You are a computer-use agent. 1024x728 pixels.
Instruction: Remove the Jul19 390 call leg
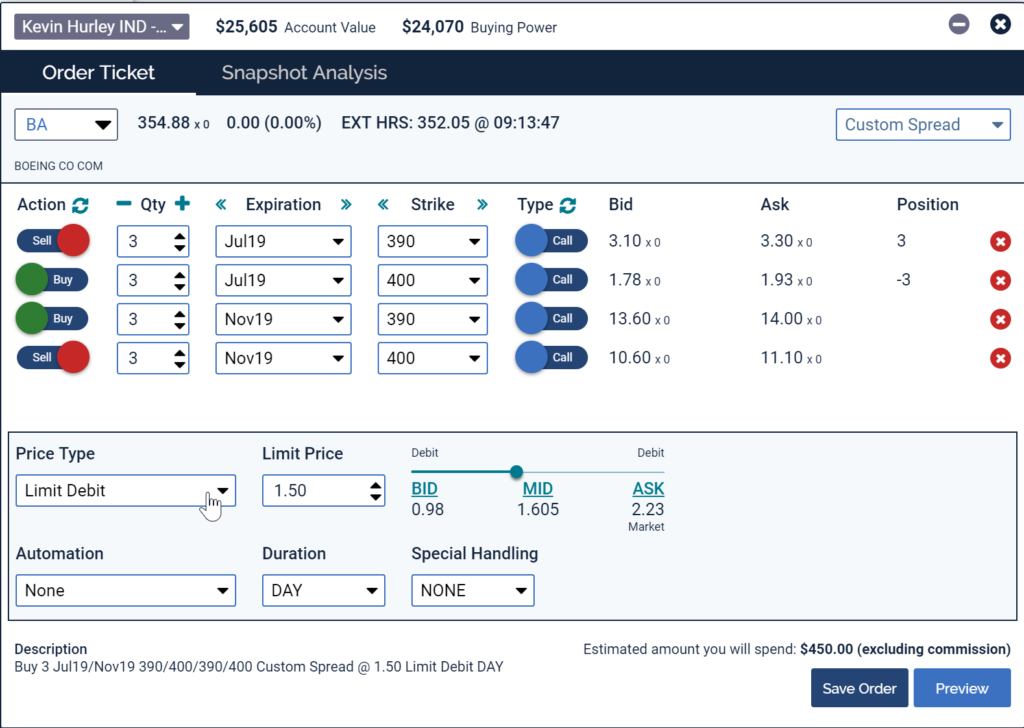pos(999,241)
